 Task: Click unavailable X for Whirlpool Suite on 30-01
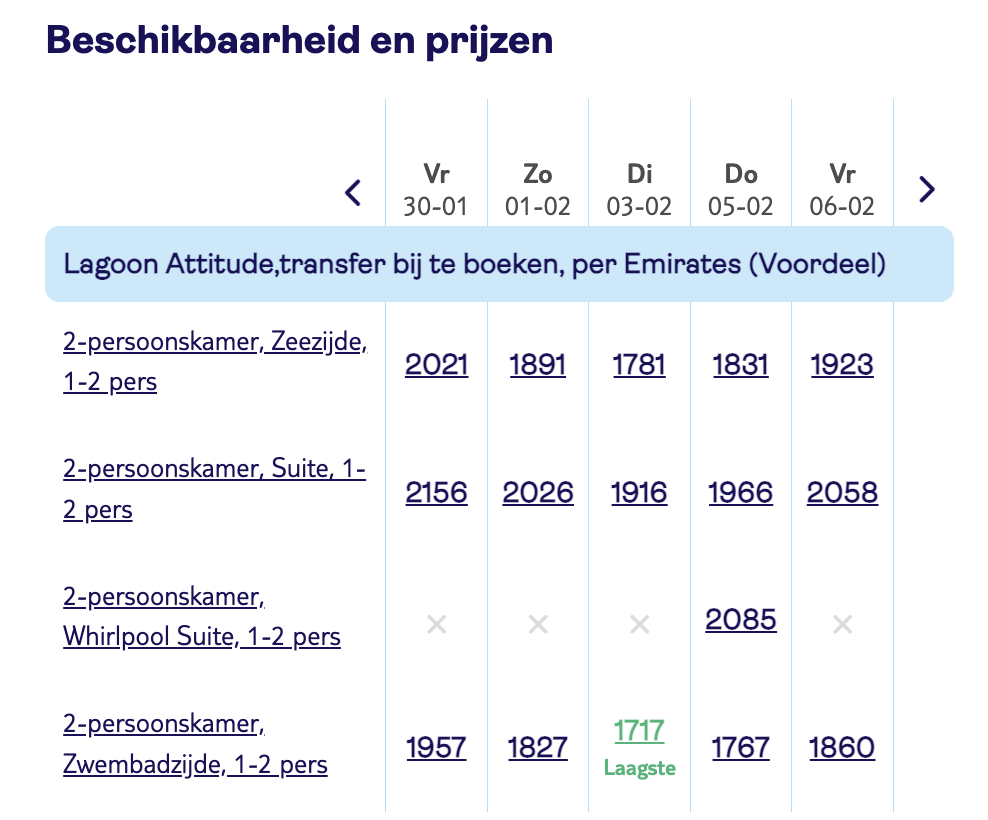point(436,625)
